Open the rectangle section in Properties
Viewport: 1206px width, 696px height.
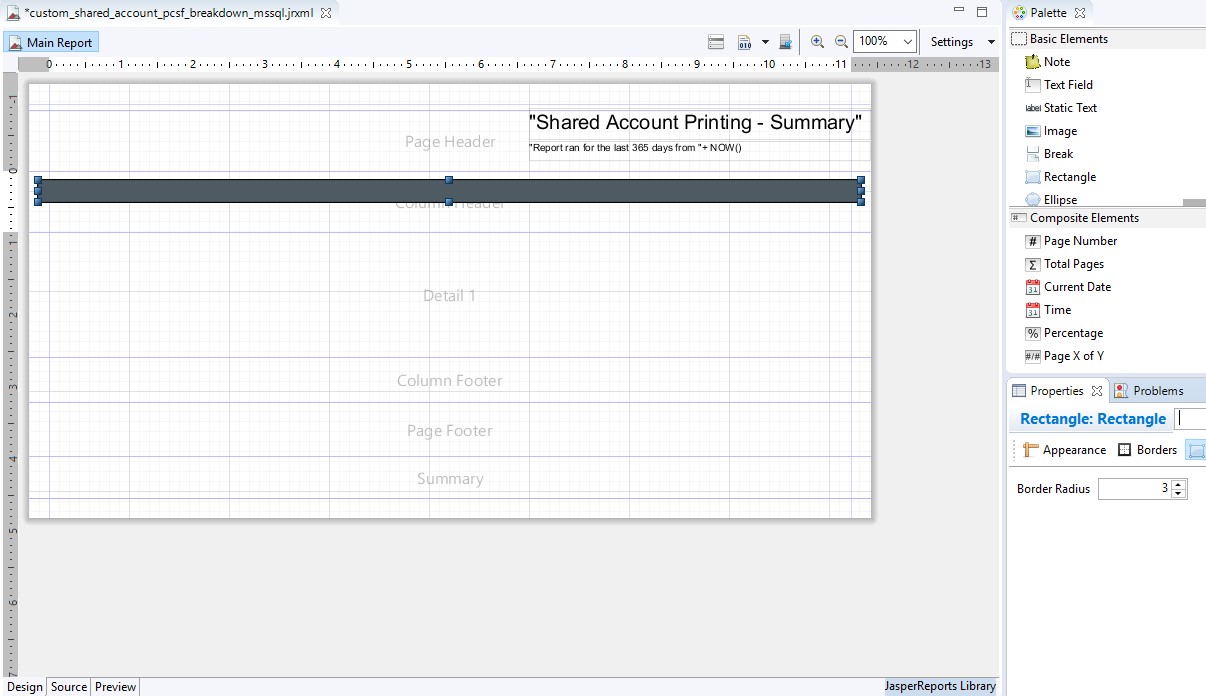click(x=1195, y=450)
